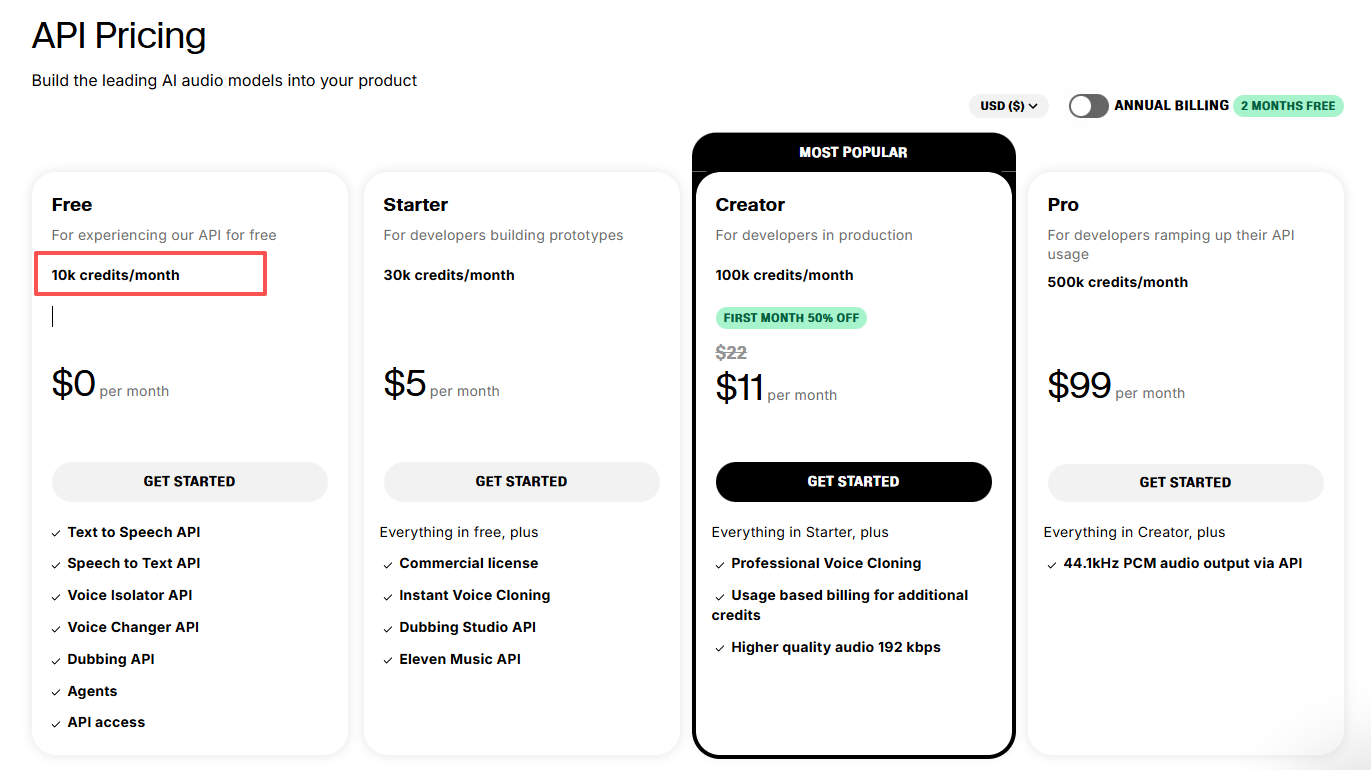1371x770 pixels.
Task: Click the 2 Months Free badge
Action: tap(1287, 106)
